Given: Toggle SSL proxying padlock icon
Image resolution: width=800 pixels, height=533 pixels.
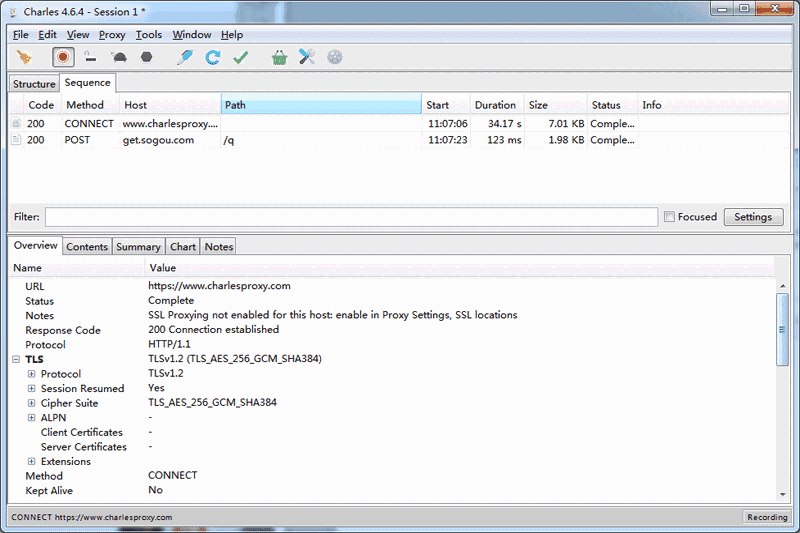Looking at the screenshot, I should tap(90, 58).
